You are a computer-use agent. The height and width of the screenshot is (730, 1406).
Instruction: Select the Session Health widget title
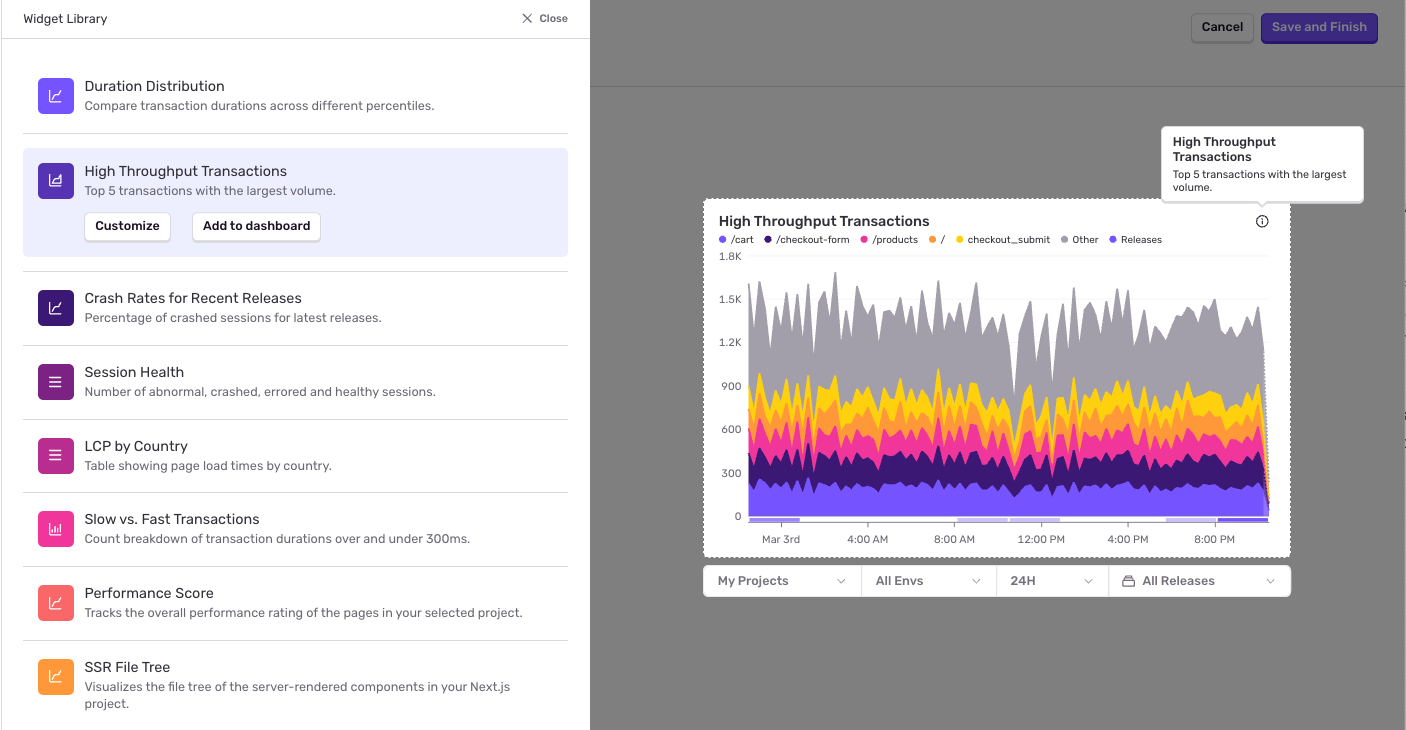[134, 372]
